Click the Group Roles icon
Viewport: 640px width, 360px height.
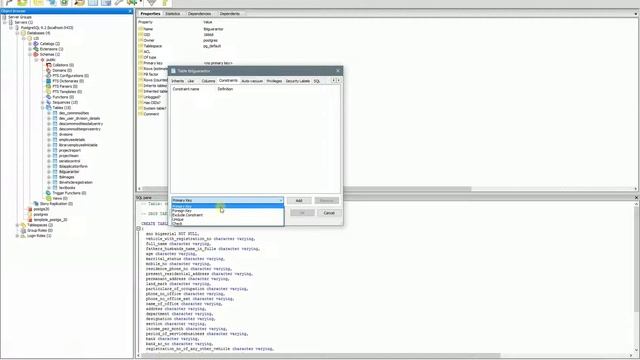click(x=23, y=230)
